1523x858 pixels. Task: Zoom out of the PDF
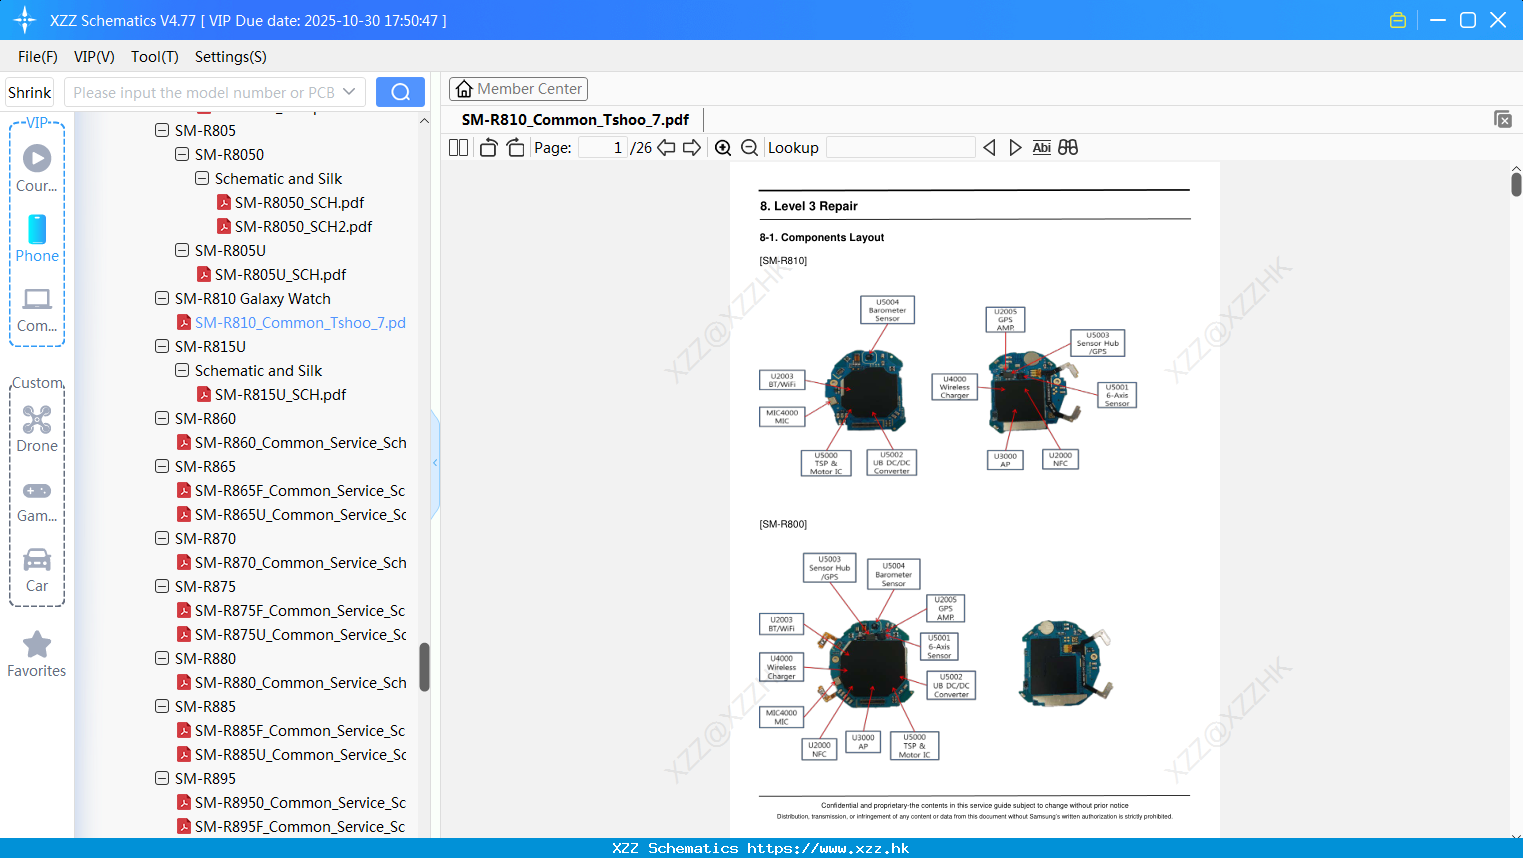point(749,147)
